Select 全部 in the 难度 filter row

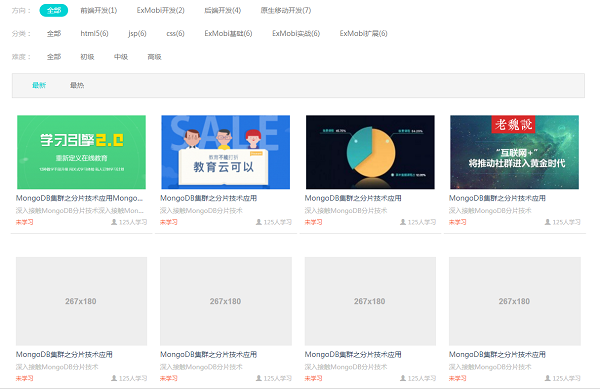click(x=54, y=57)
